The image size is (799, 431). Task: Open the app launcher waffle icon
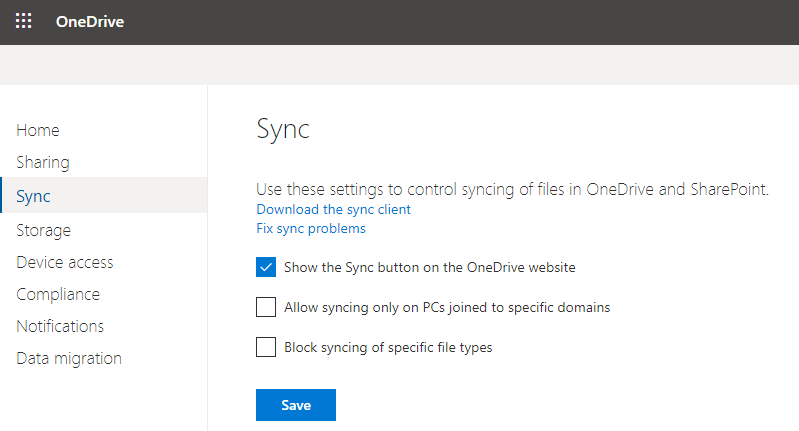tap(24, 21)
